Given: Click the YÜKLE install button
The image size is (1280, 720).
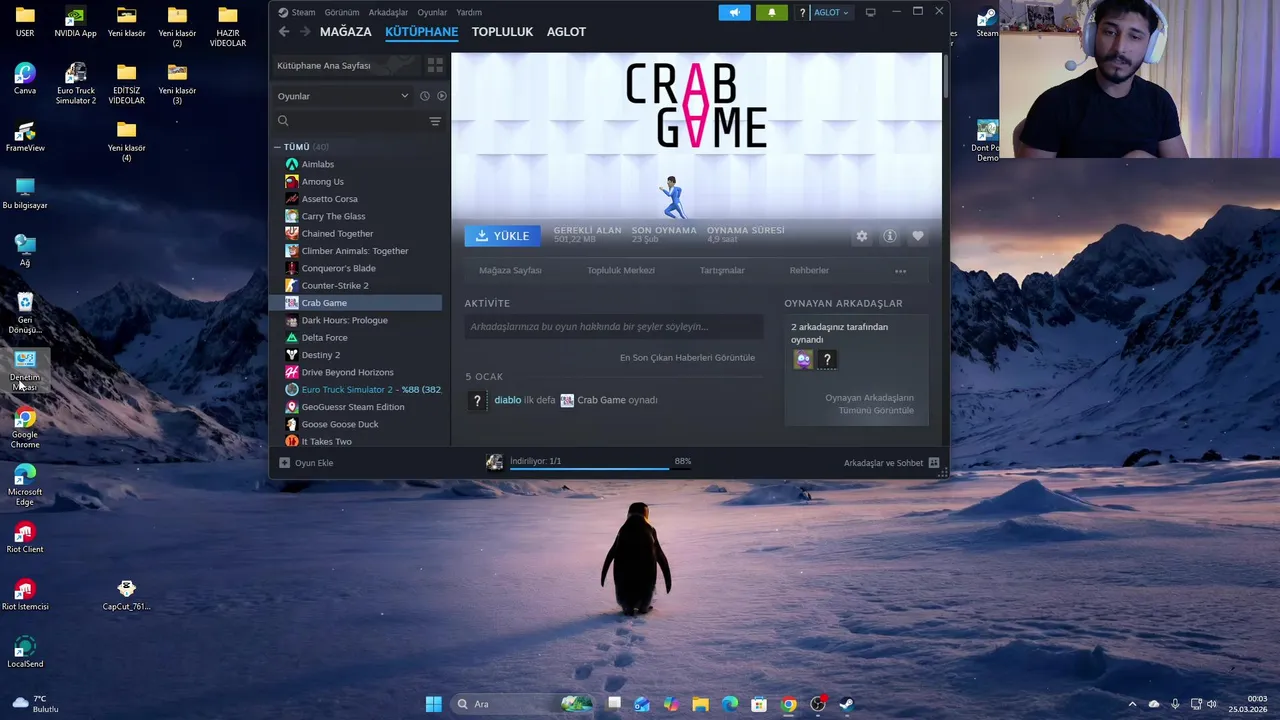Looking at the screenshot, I should click(502, 236).
